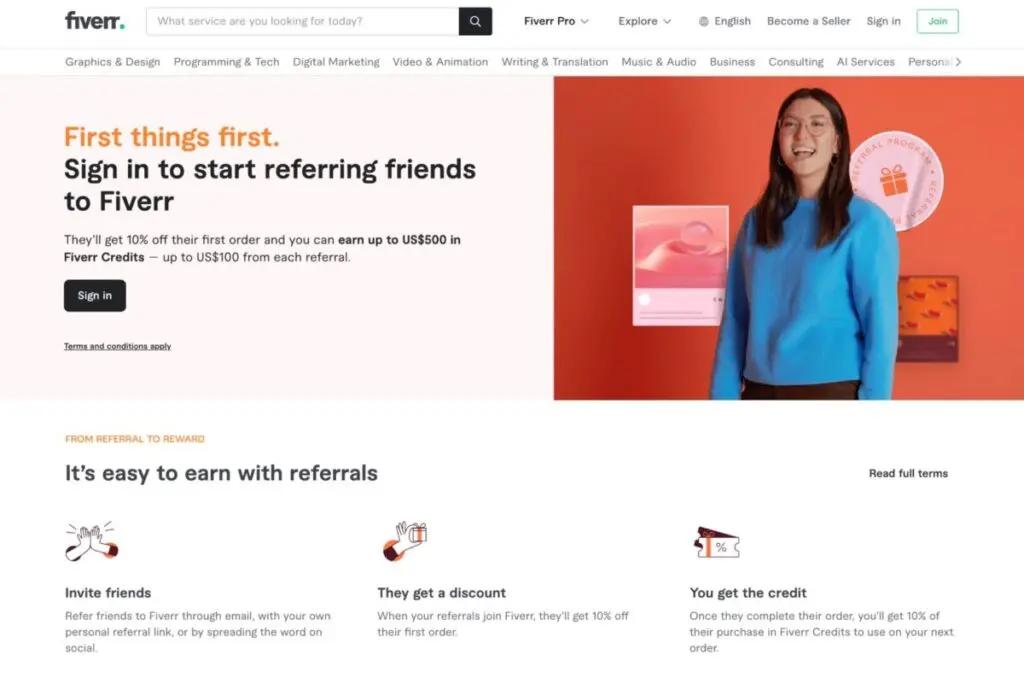
Task: Click the gift hand discount icon
Action: [x=405, y=541]
